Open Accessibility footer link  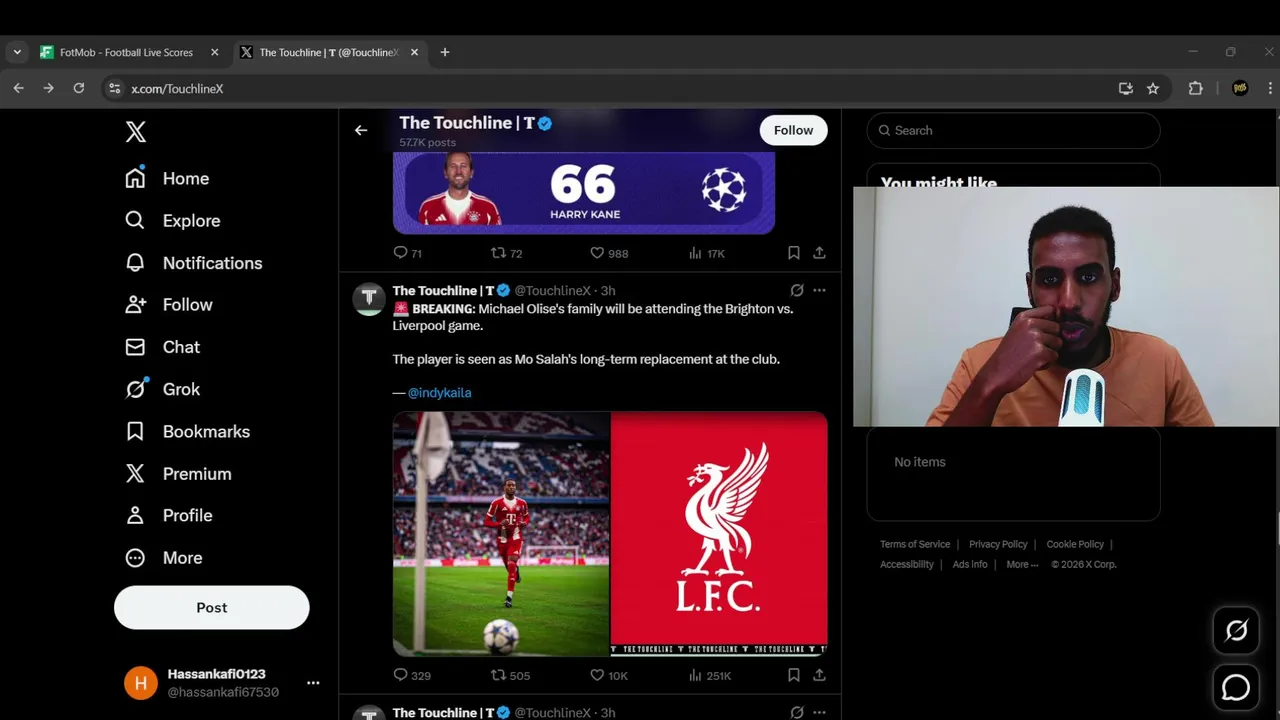907,564
